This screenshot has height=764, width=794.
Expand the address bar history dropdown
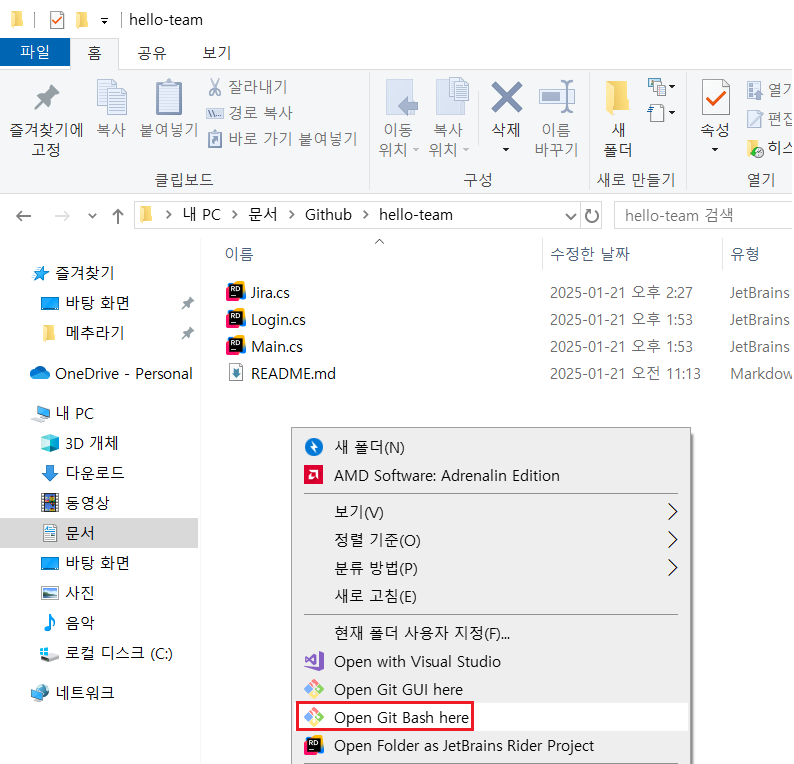[571, 216]
